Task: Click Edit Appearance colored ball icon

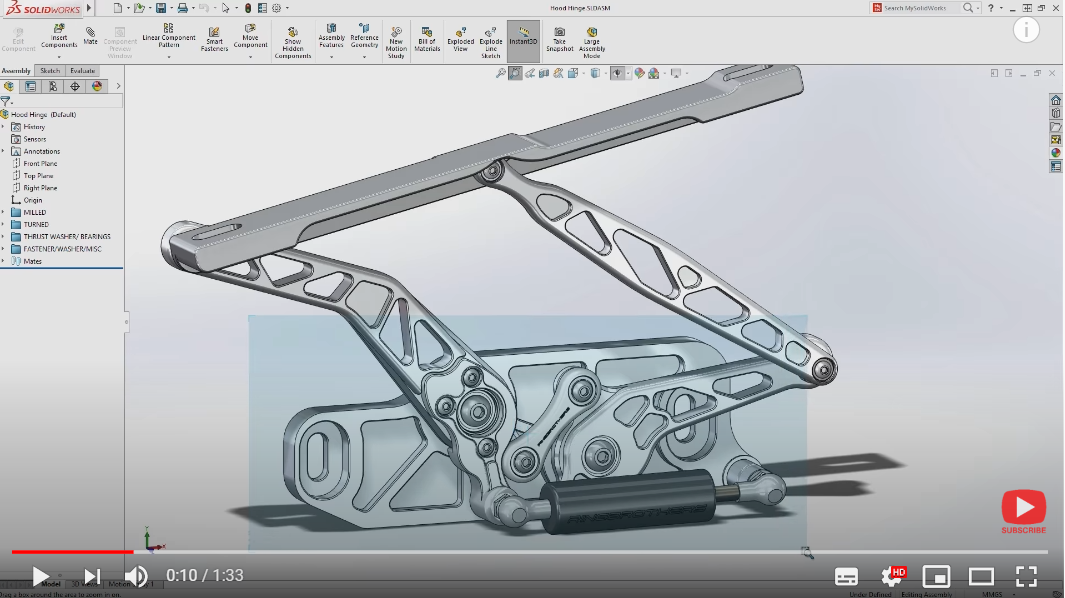Action: [x=639, y=73]
